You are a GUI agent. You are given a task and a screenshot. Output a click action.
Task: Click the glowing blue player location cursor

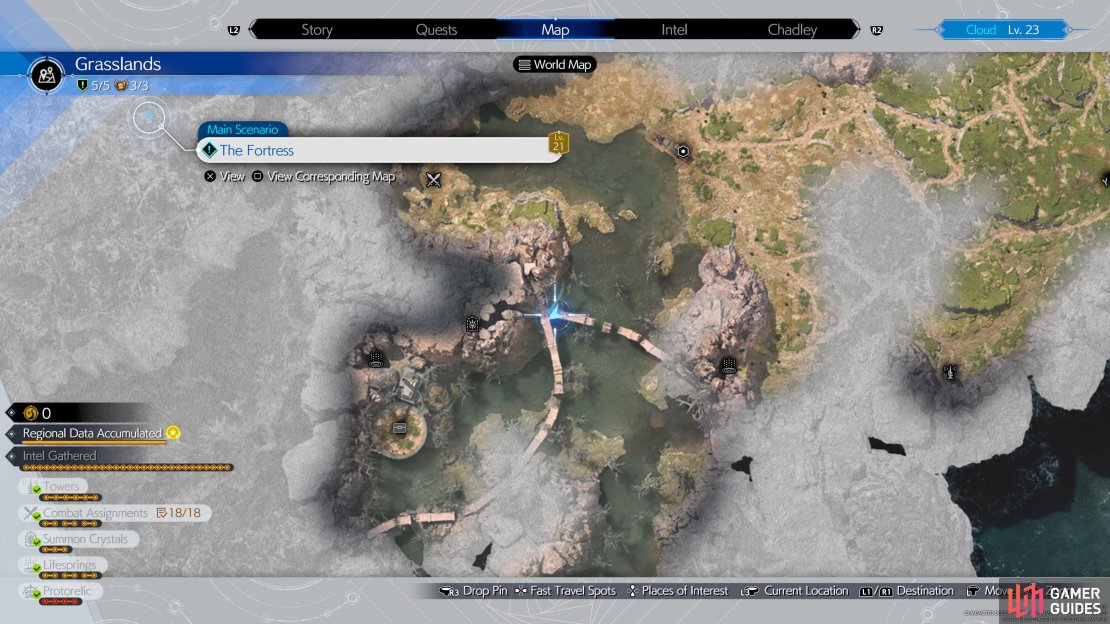pyautogui.click(x=556, y=314)
